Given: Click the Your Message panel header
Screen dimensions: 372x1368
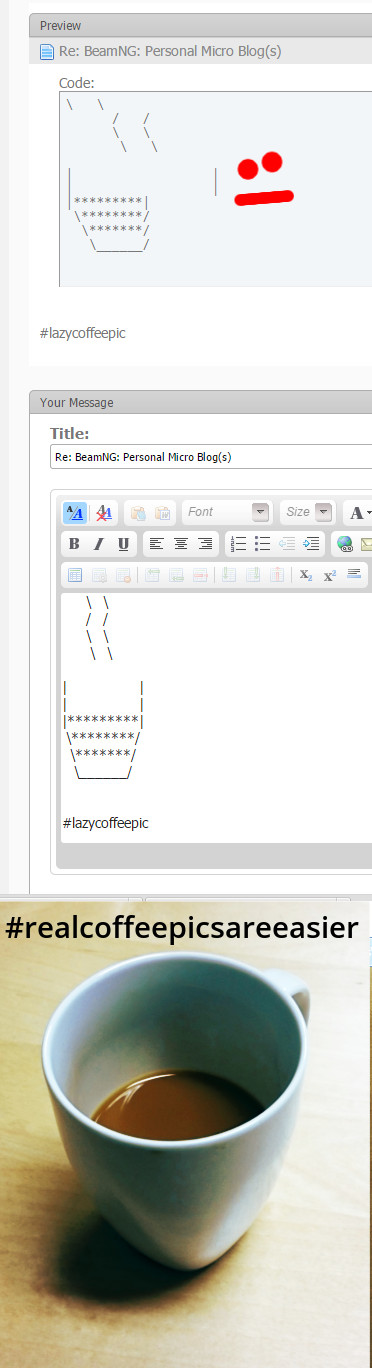Looking at the screenshot, I should pyautogui.click(x=200, y=402).
